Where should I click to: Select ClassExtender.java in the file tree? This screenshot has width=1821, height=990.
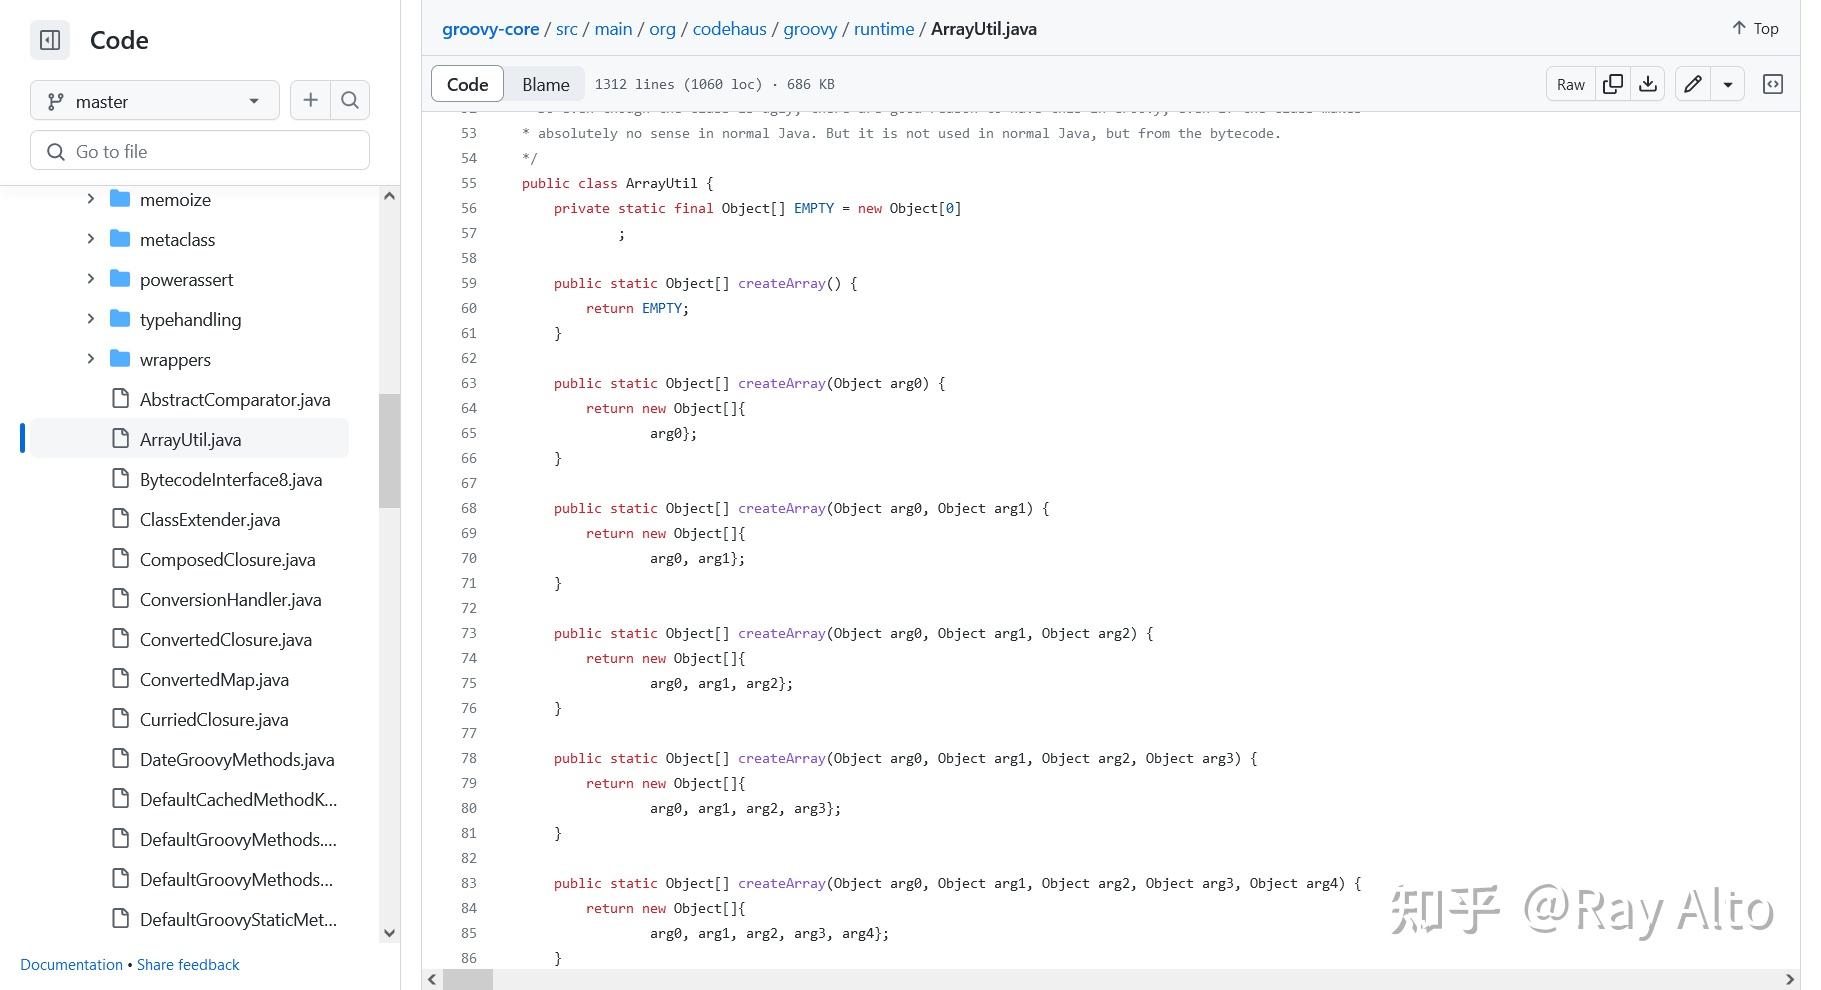coord(210,519)
